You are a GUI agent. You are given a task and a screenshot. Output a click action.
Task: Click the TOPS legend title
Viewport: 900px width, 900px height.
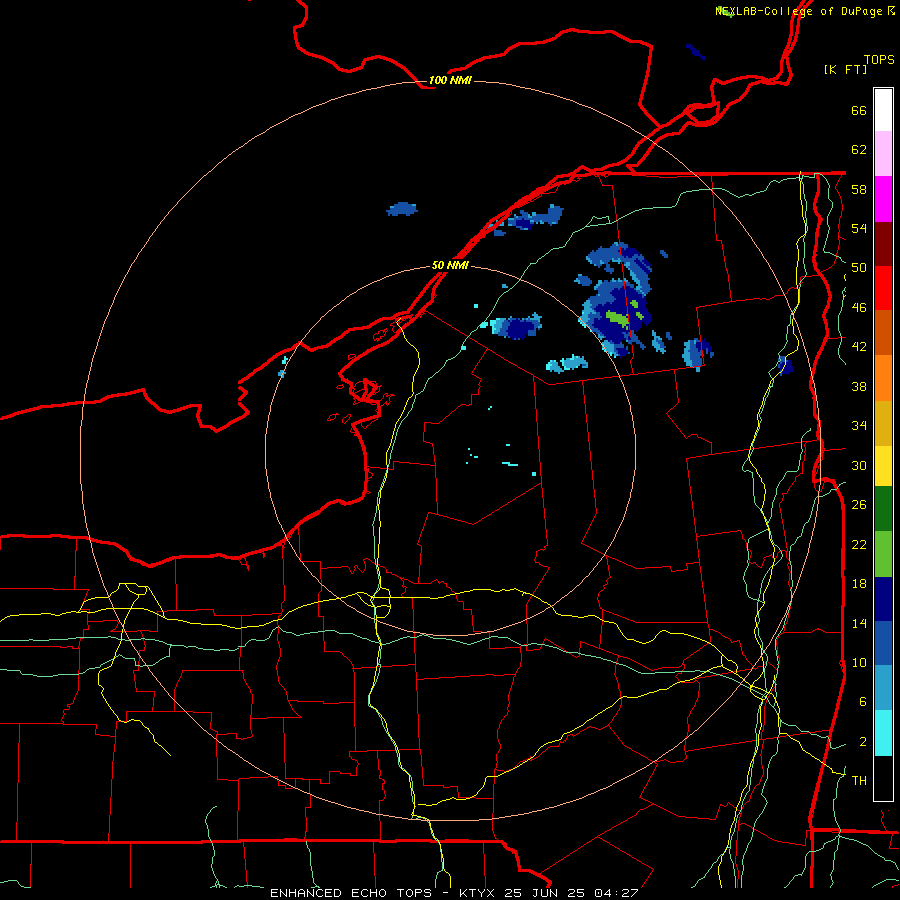[x=879, y=59]
